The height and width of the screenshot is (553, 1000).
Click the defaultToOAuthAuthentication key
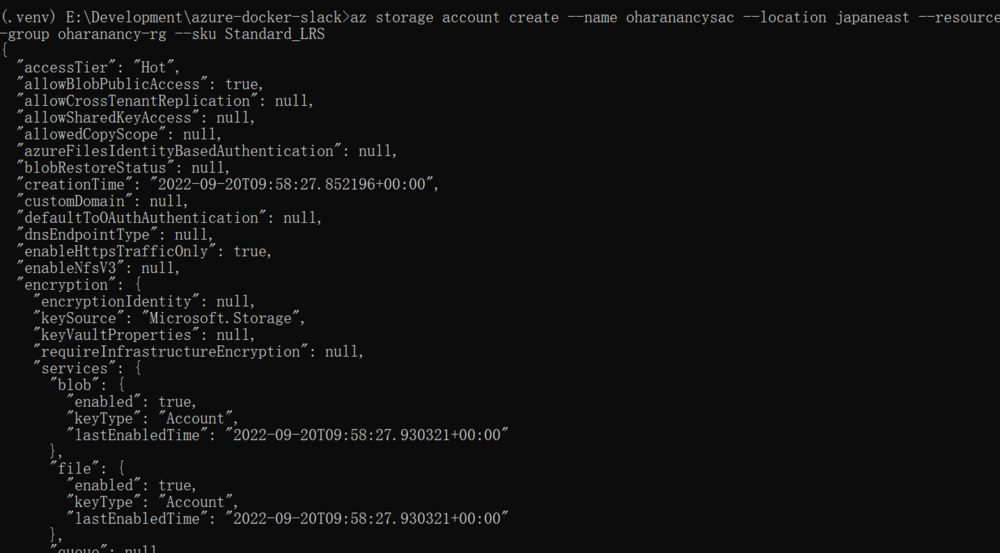click(142, 218)
